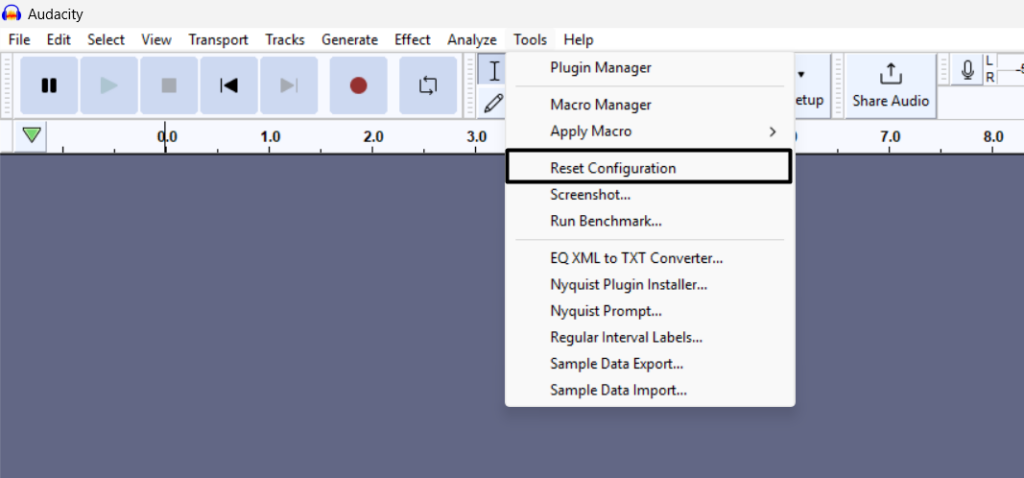Image resolution: width=1024 pixels, height=478 pixels.
Task: Click the microphone record meter icon
Action: point(967,70)
